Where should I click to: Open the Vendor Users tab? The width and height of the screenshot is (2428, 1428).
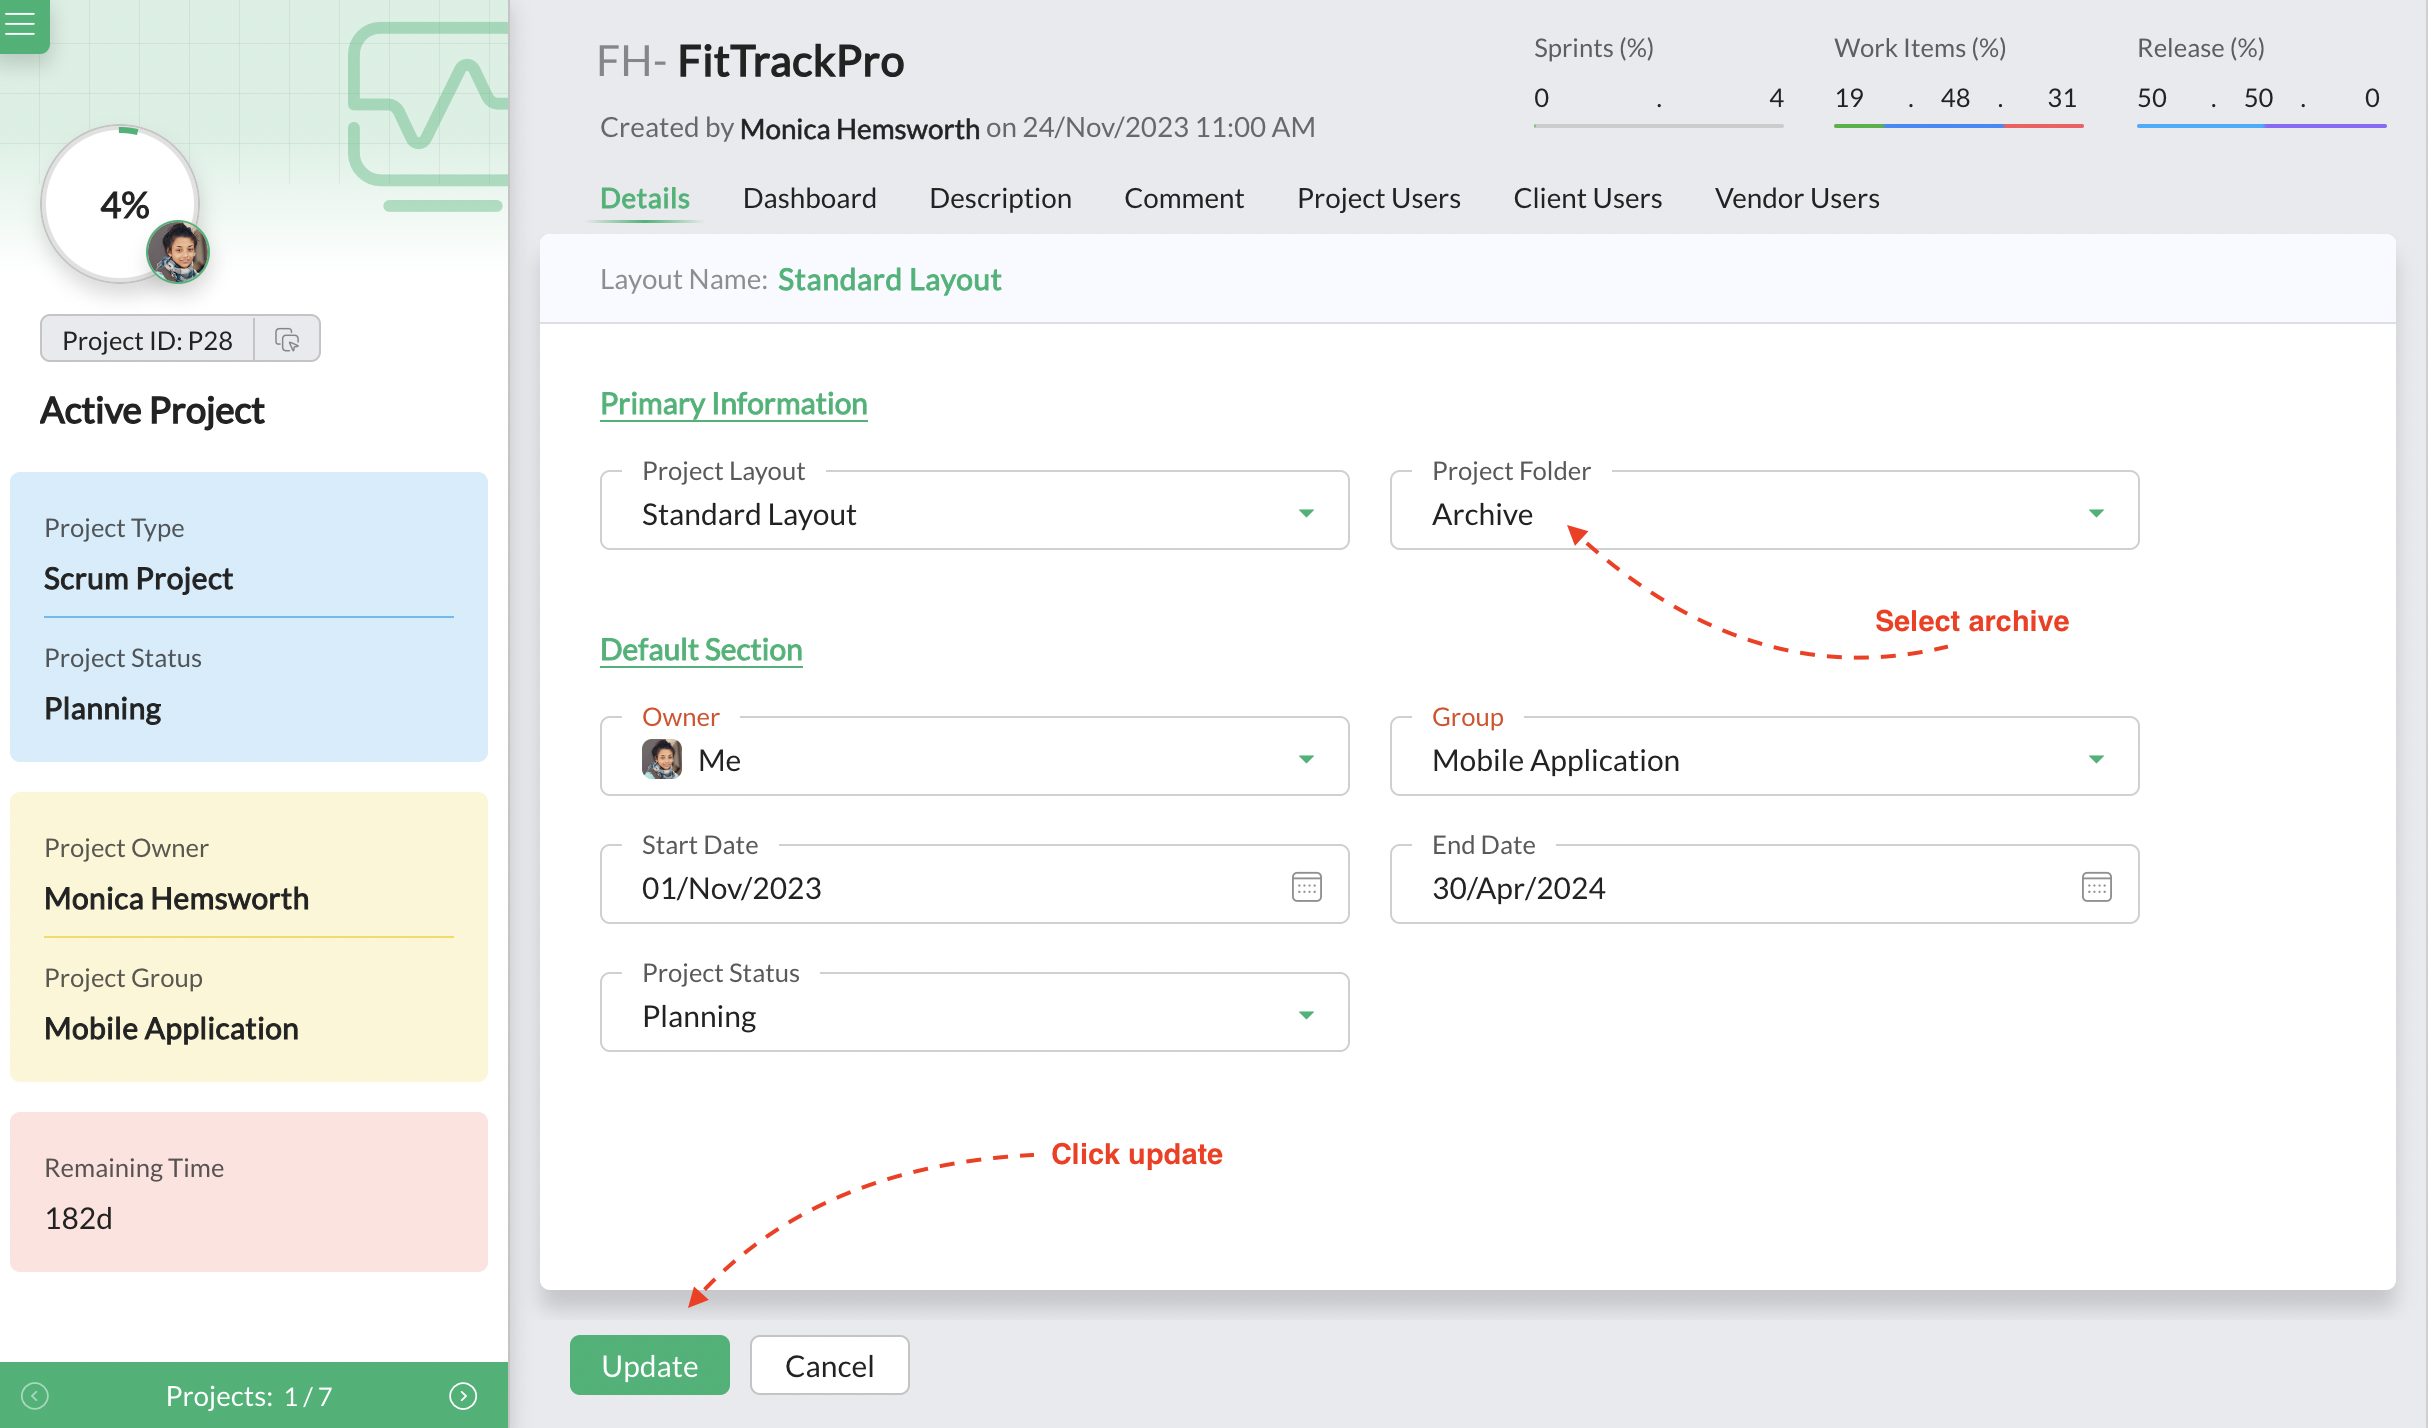[1797, 198]
